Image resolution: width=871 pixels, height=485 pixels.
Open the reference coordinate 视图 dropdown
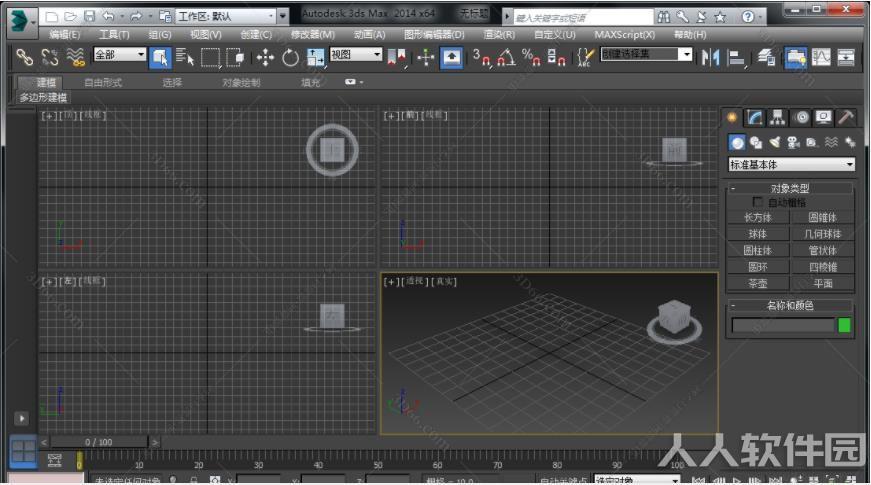[356, 54]
